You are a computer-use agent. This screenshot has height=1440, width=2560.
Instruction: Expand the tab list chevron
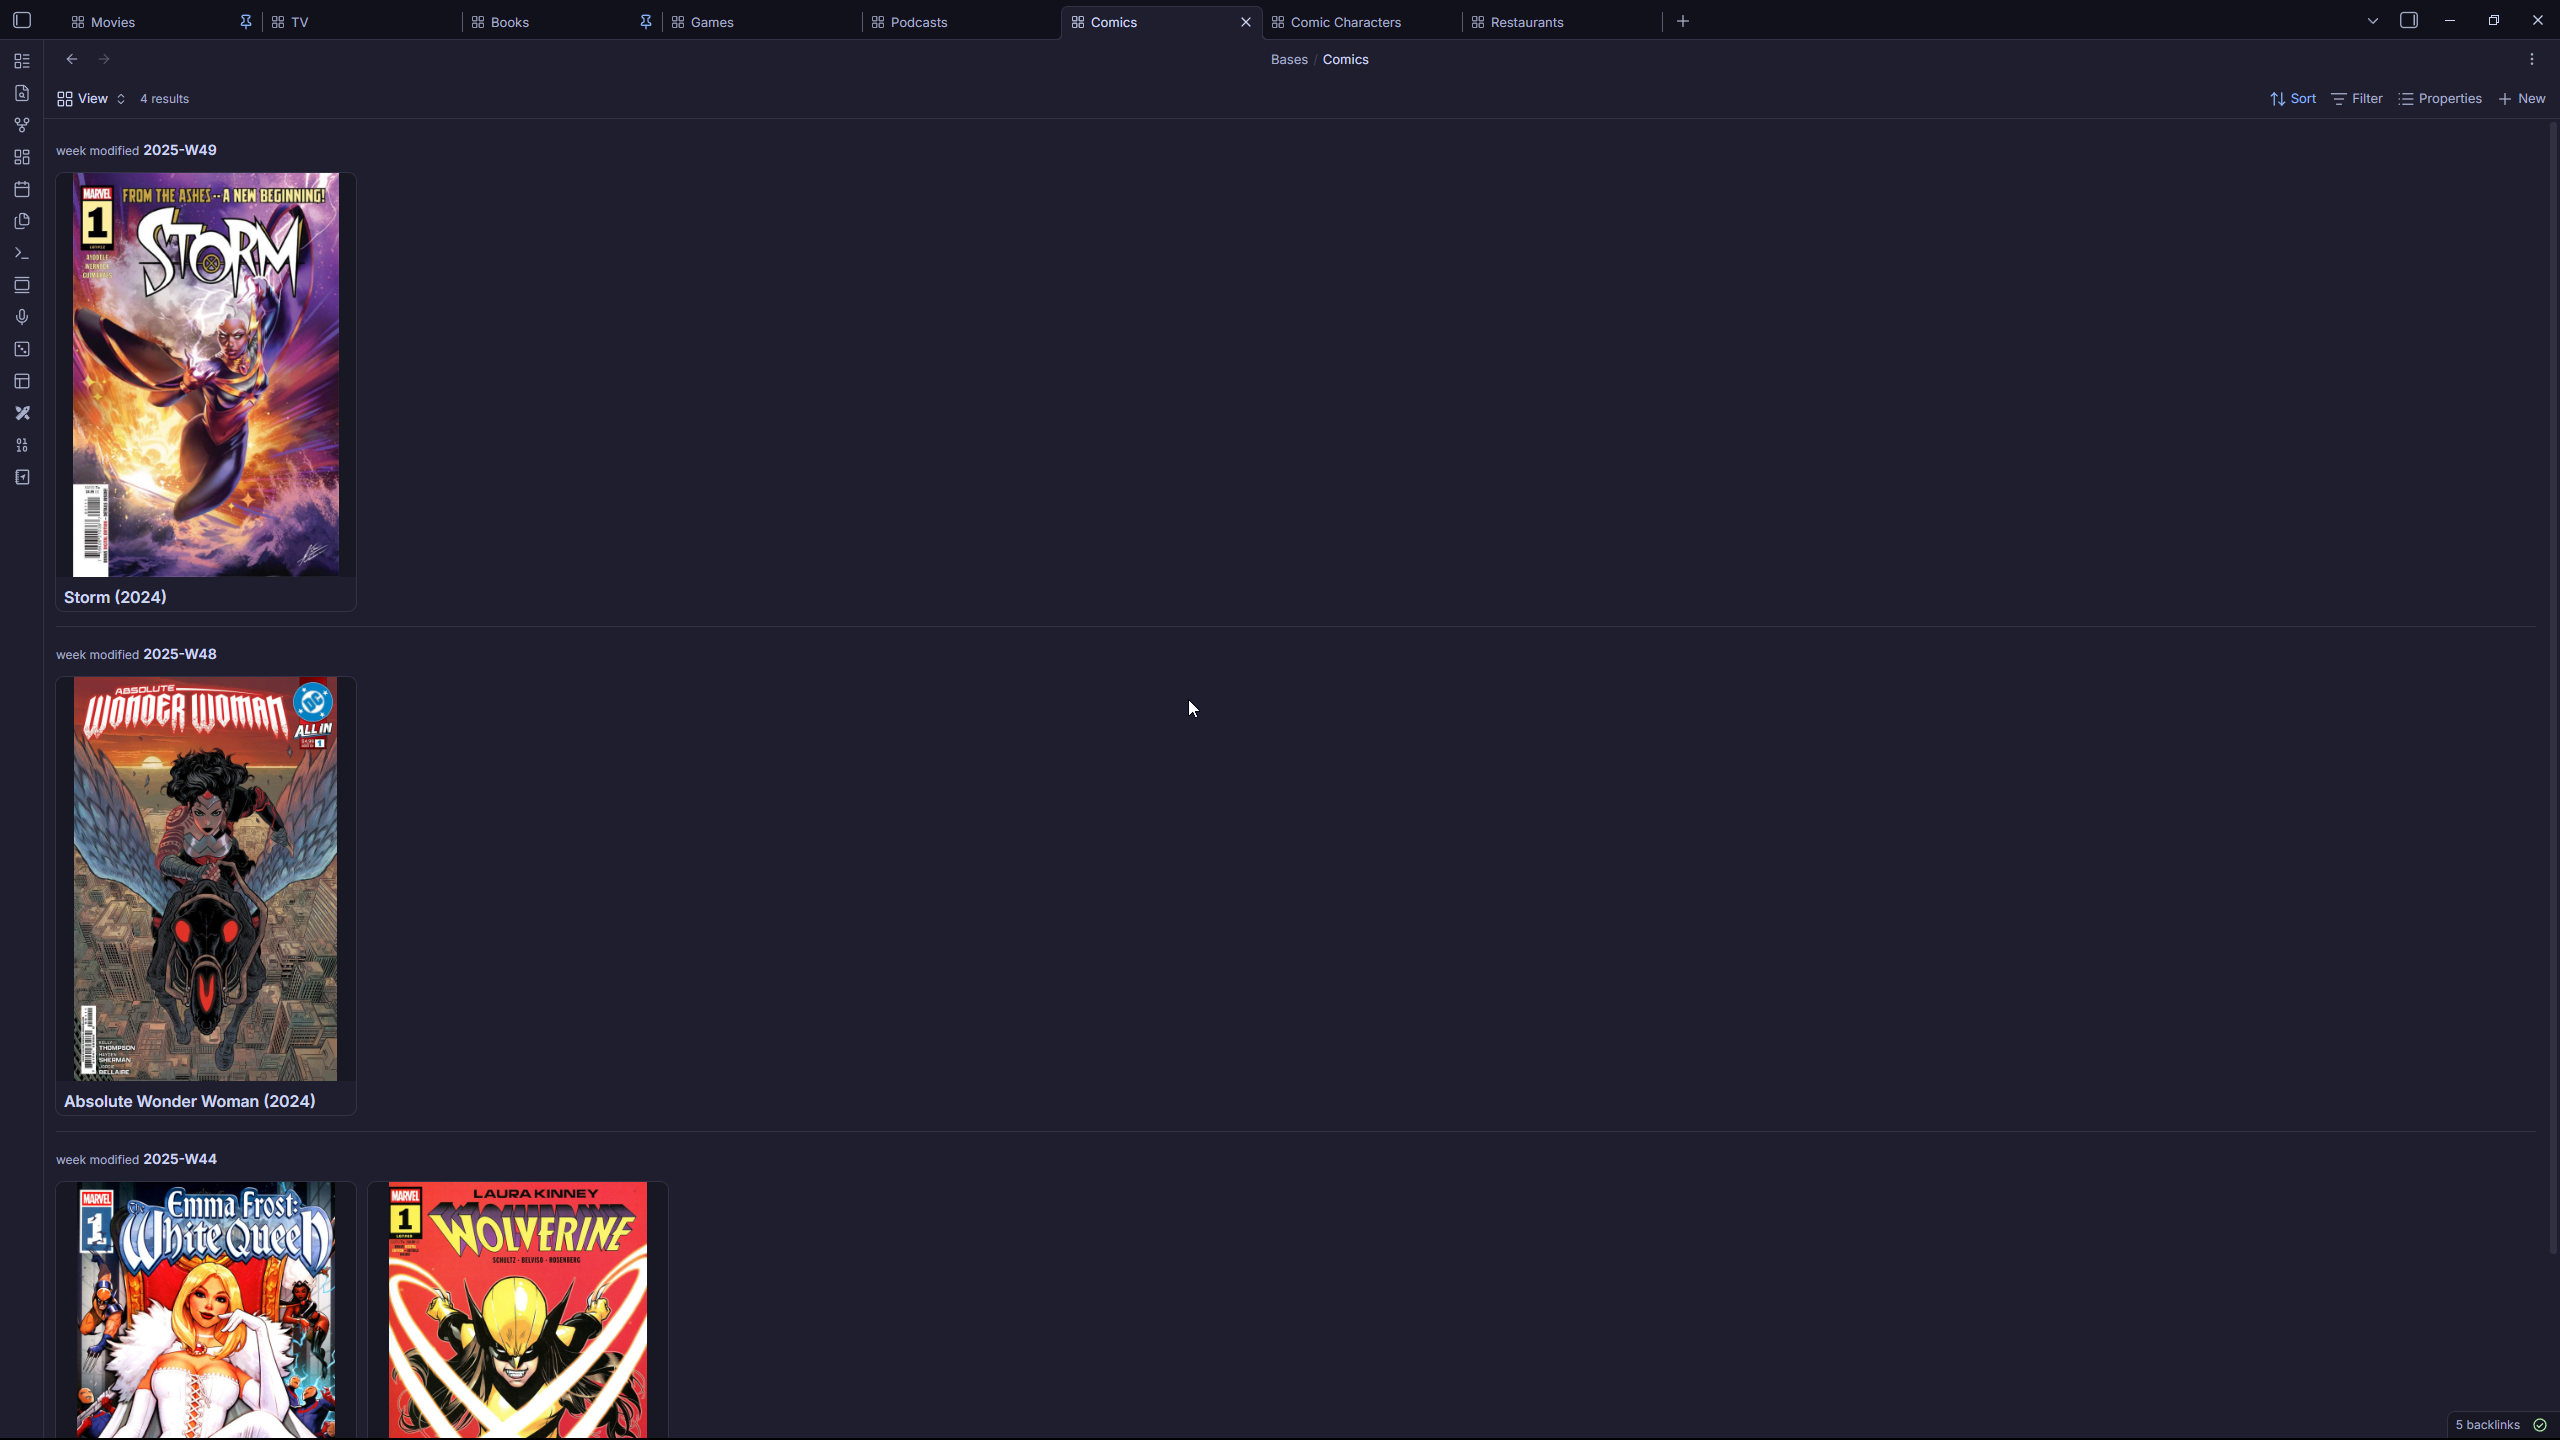point(2372,20)
